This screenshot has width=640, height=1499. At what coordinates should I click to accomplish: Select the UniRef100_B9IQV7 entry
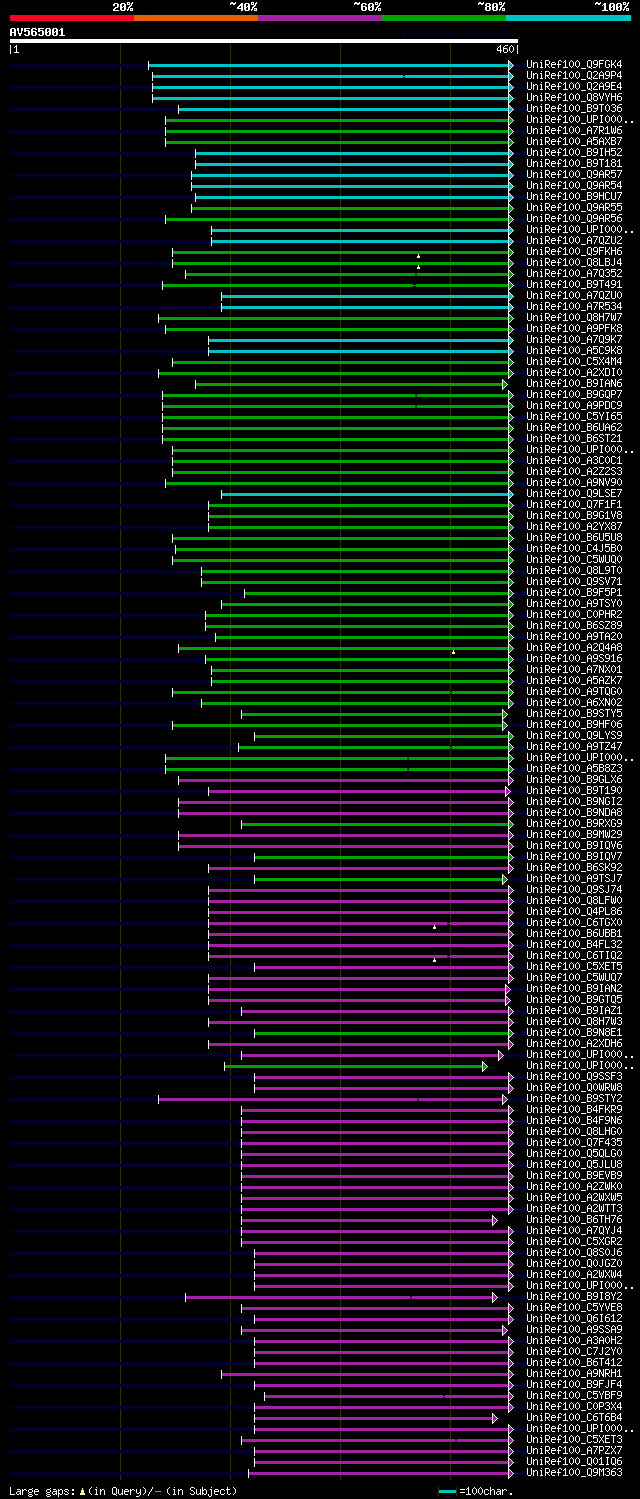(574, 857)
